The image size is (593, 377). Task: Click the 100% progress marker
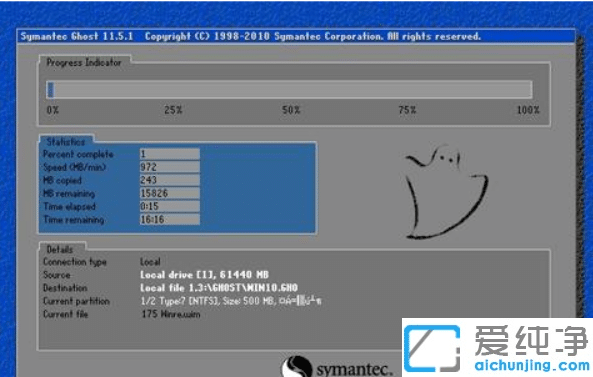coord(528,110)
